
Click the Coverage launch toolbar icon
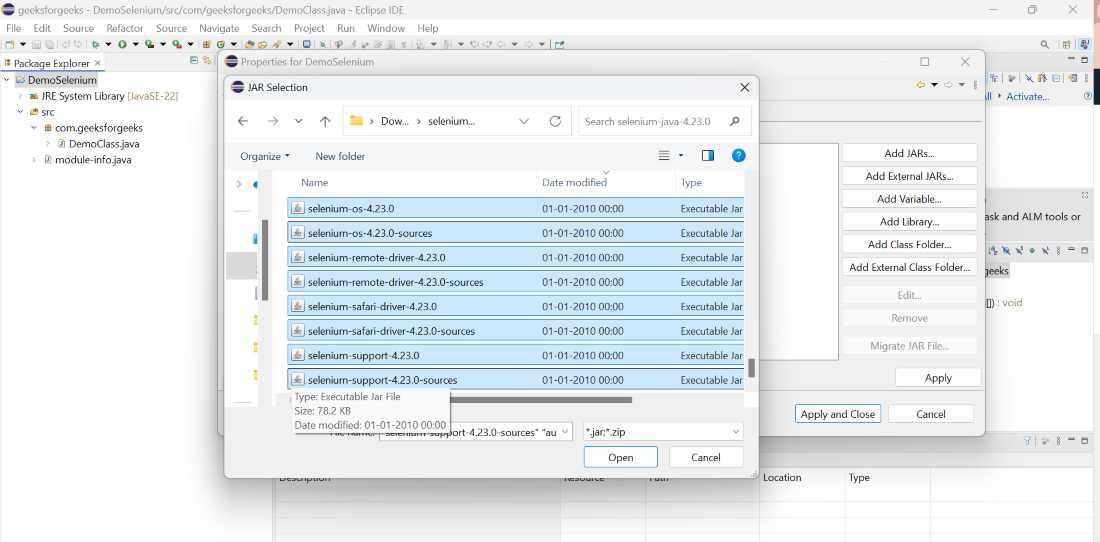(x=149, y=44)
